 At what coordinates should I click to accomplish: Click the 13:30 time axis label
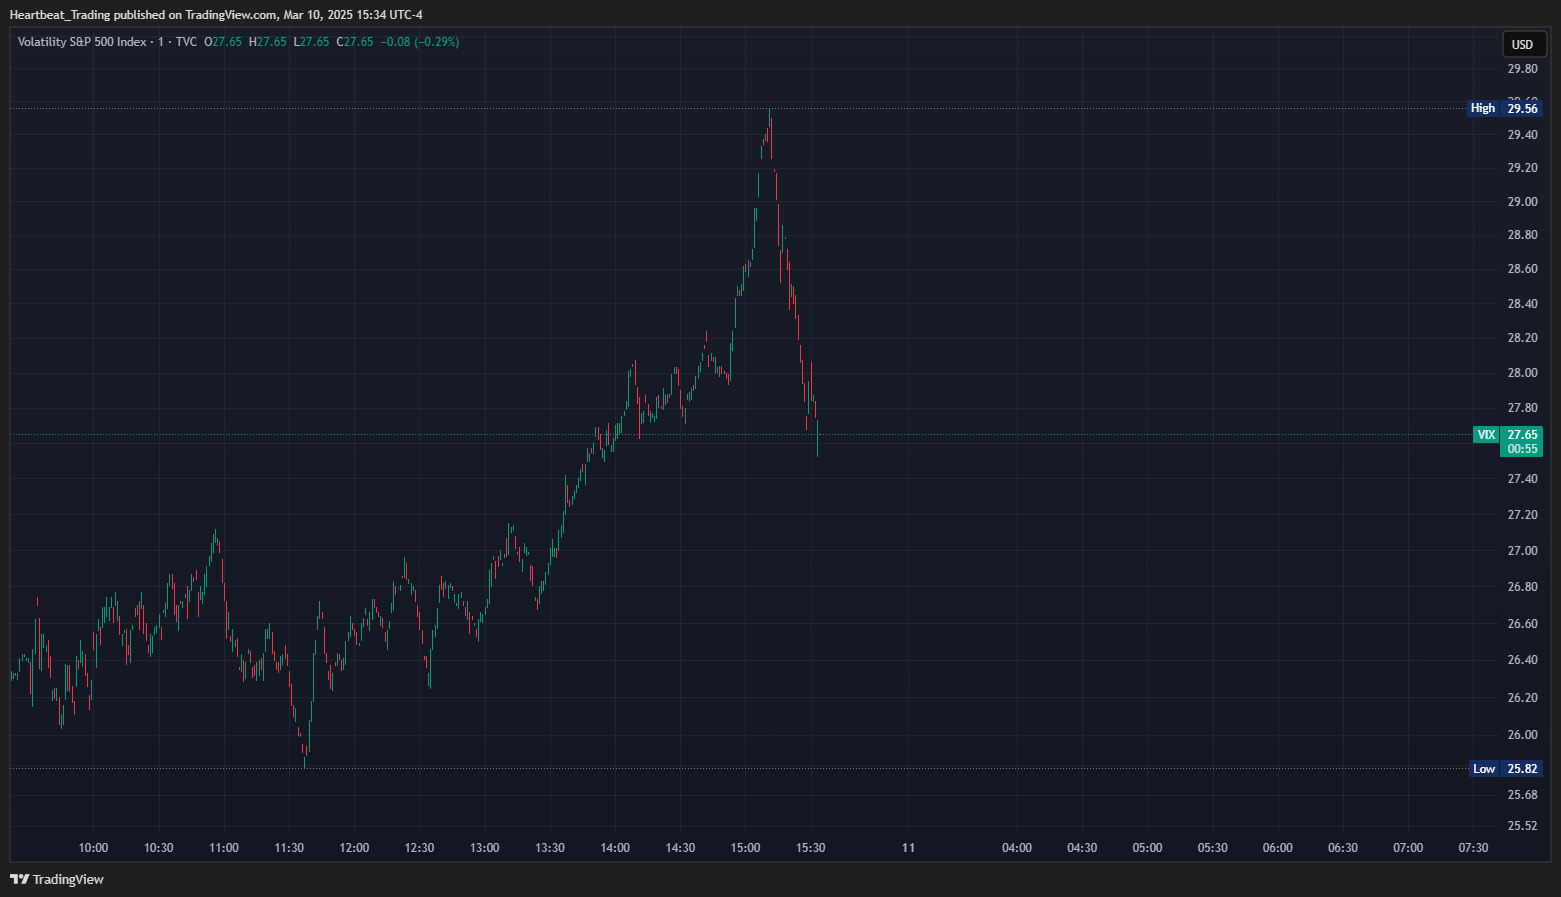point(550,848)
